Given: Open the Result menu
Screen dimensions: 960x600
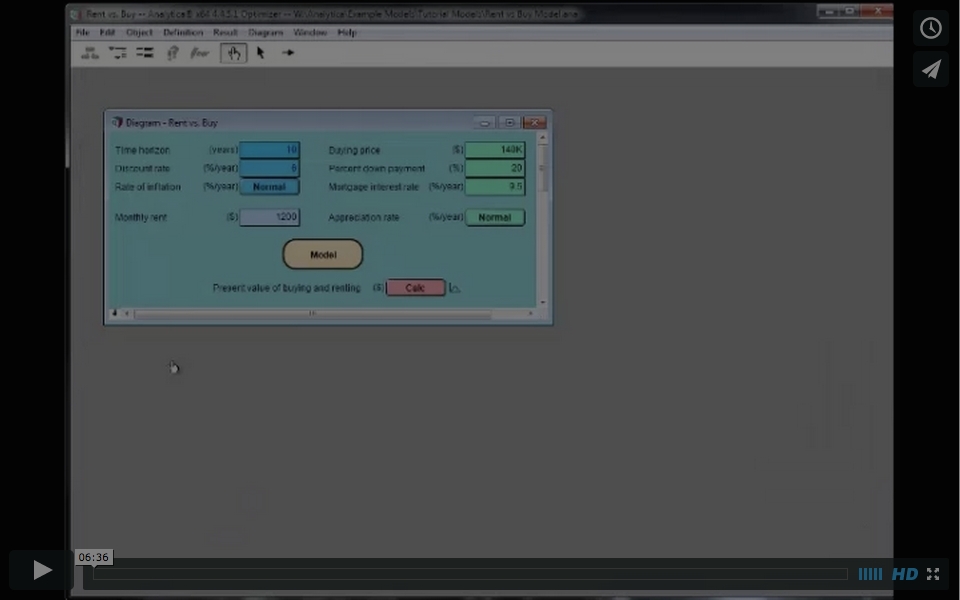Looking at the screenshot, I should (x=225, y=32).
